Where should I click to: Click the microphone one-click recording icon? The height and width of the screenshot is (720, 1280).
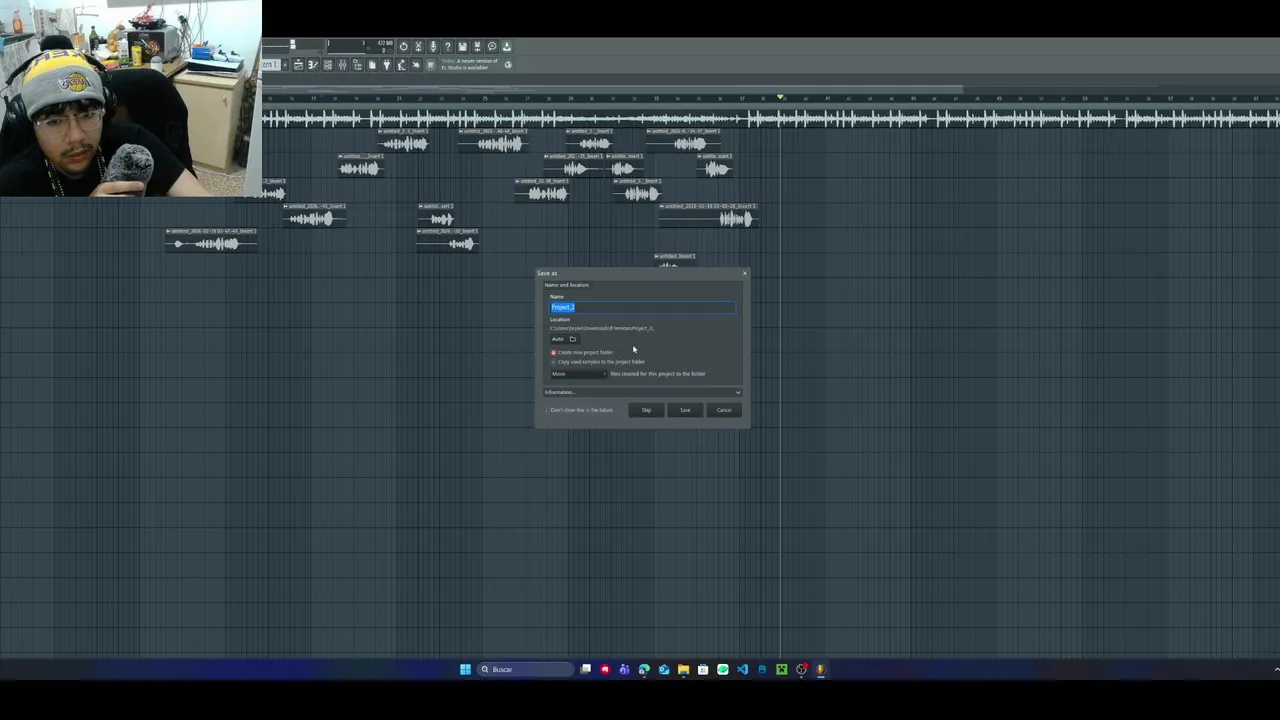pos(433,46)
